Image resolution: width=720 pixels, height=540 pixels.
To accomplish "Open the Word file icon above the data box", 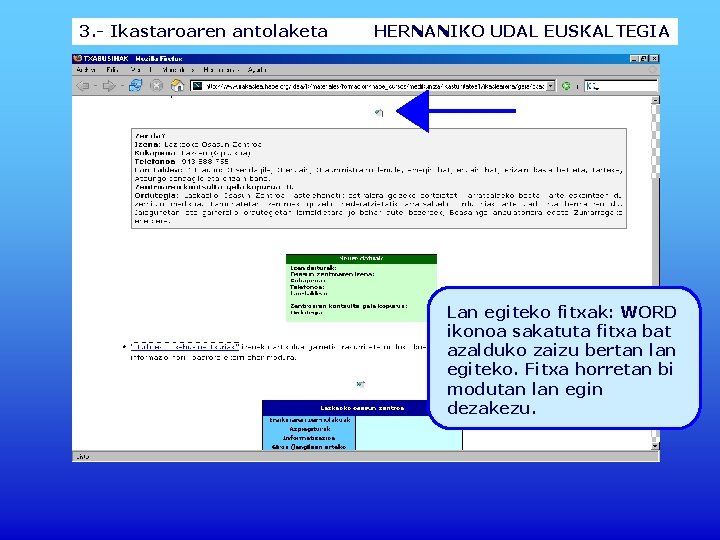I will tap(378, 112).
